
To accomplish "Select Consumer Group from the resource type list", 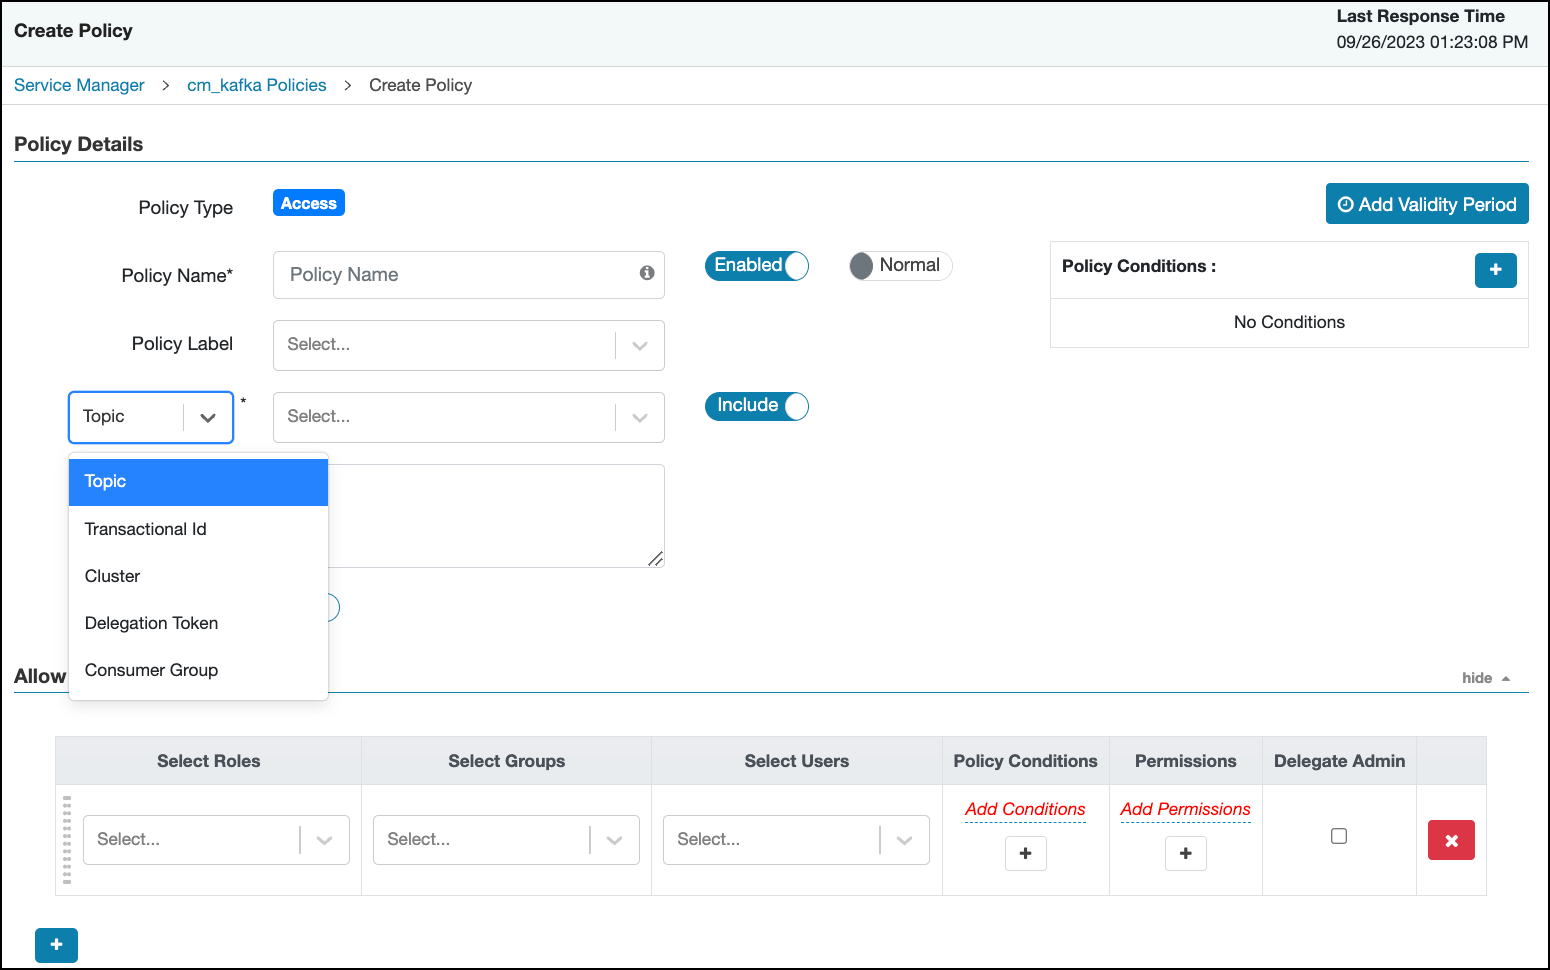I will [x=151, y=670].
